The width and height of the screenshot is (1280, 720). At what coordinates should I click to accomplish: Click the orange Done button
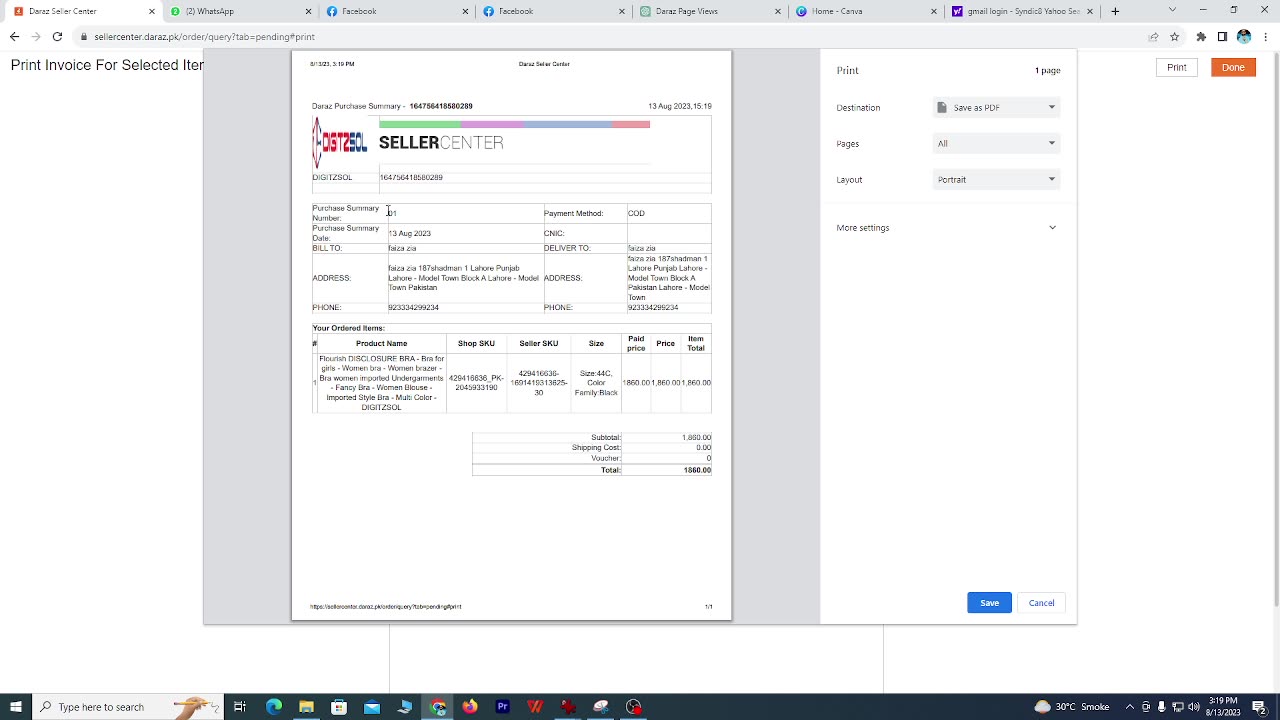click(1233, 67)
